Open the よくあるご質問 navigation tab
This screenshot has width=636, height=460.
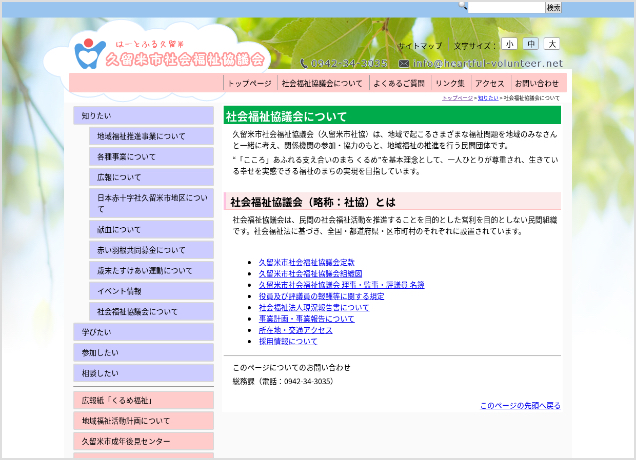pos(399,84)
